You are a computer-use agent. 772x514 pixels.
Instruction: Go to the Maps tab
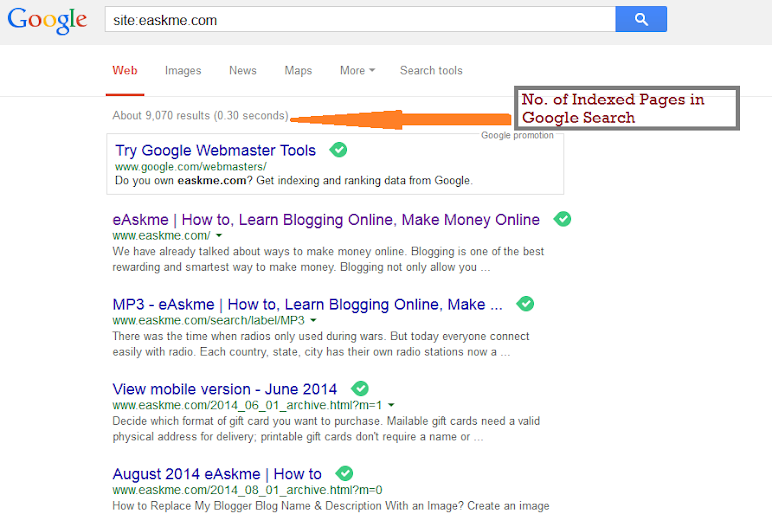[298, 71]
